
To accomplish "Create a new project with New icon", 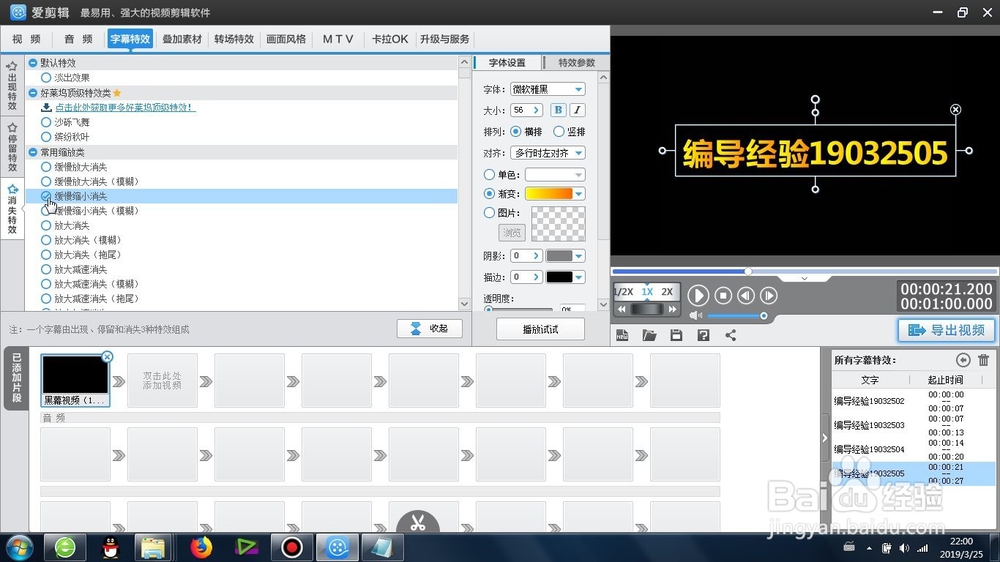I will click(x=622, y=336).
